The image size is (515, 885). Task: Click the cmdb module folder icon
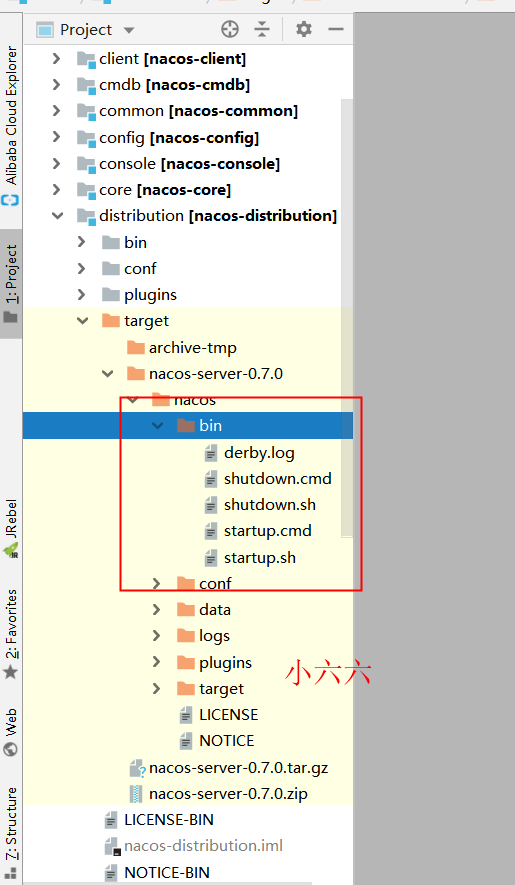point(86,85)
